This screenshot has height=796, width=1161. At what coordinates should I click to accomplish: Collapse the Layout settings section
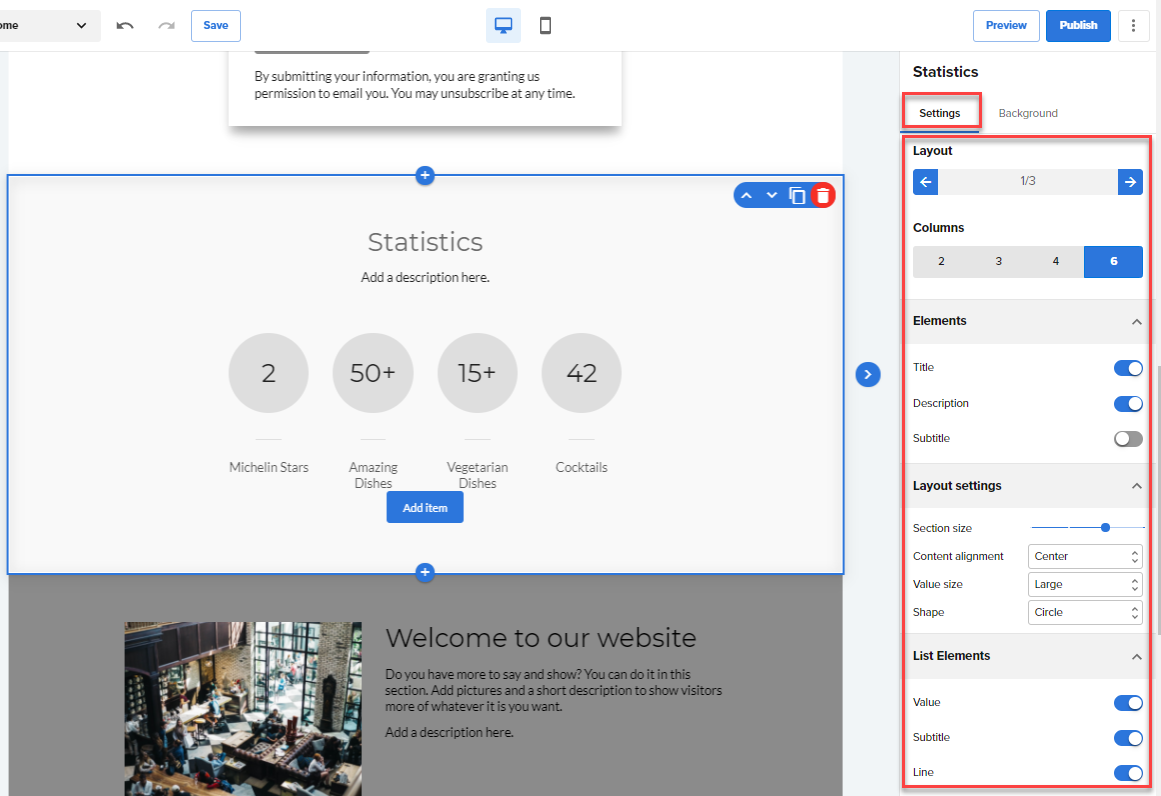[1137, 486]
